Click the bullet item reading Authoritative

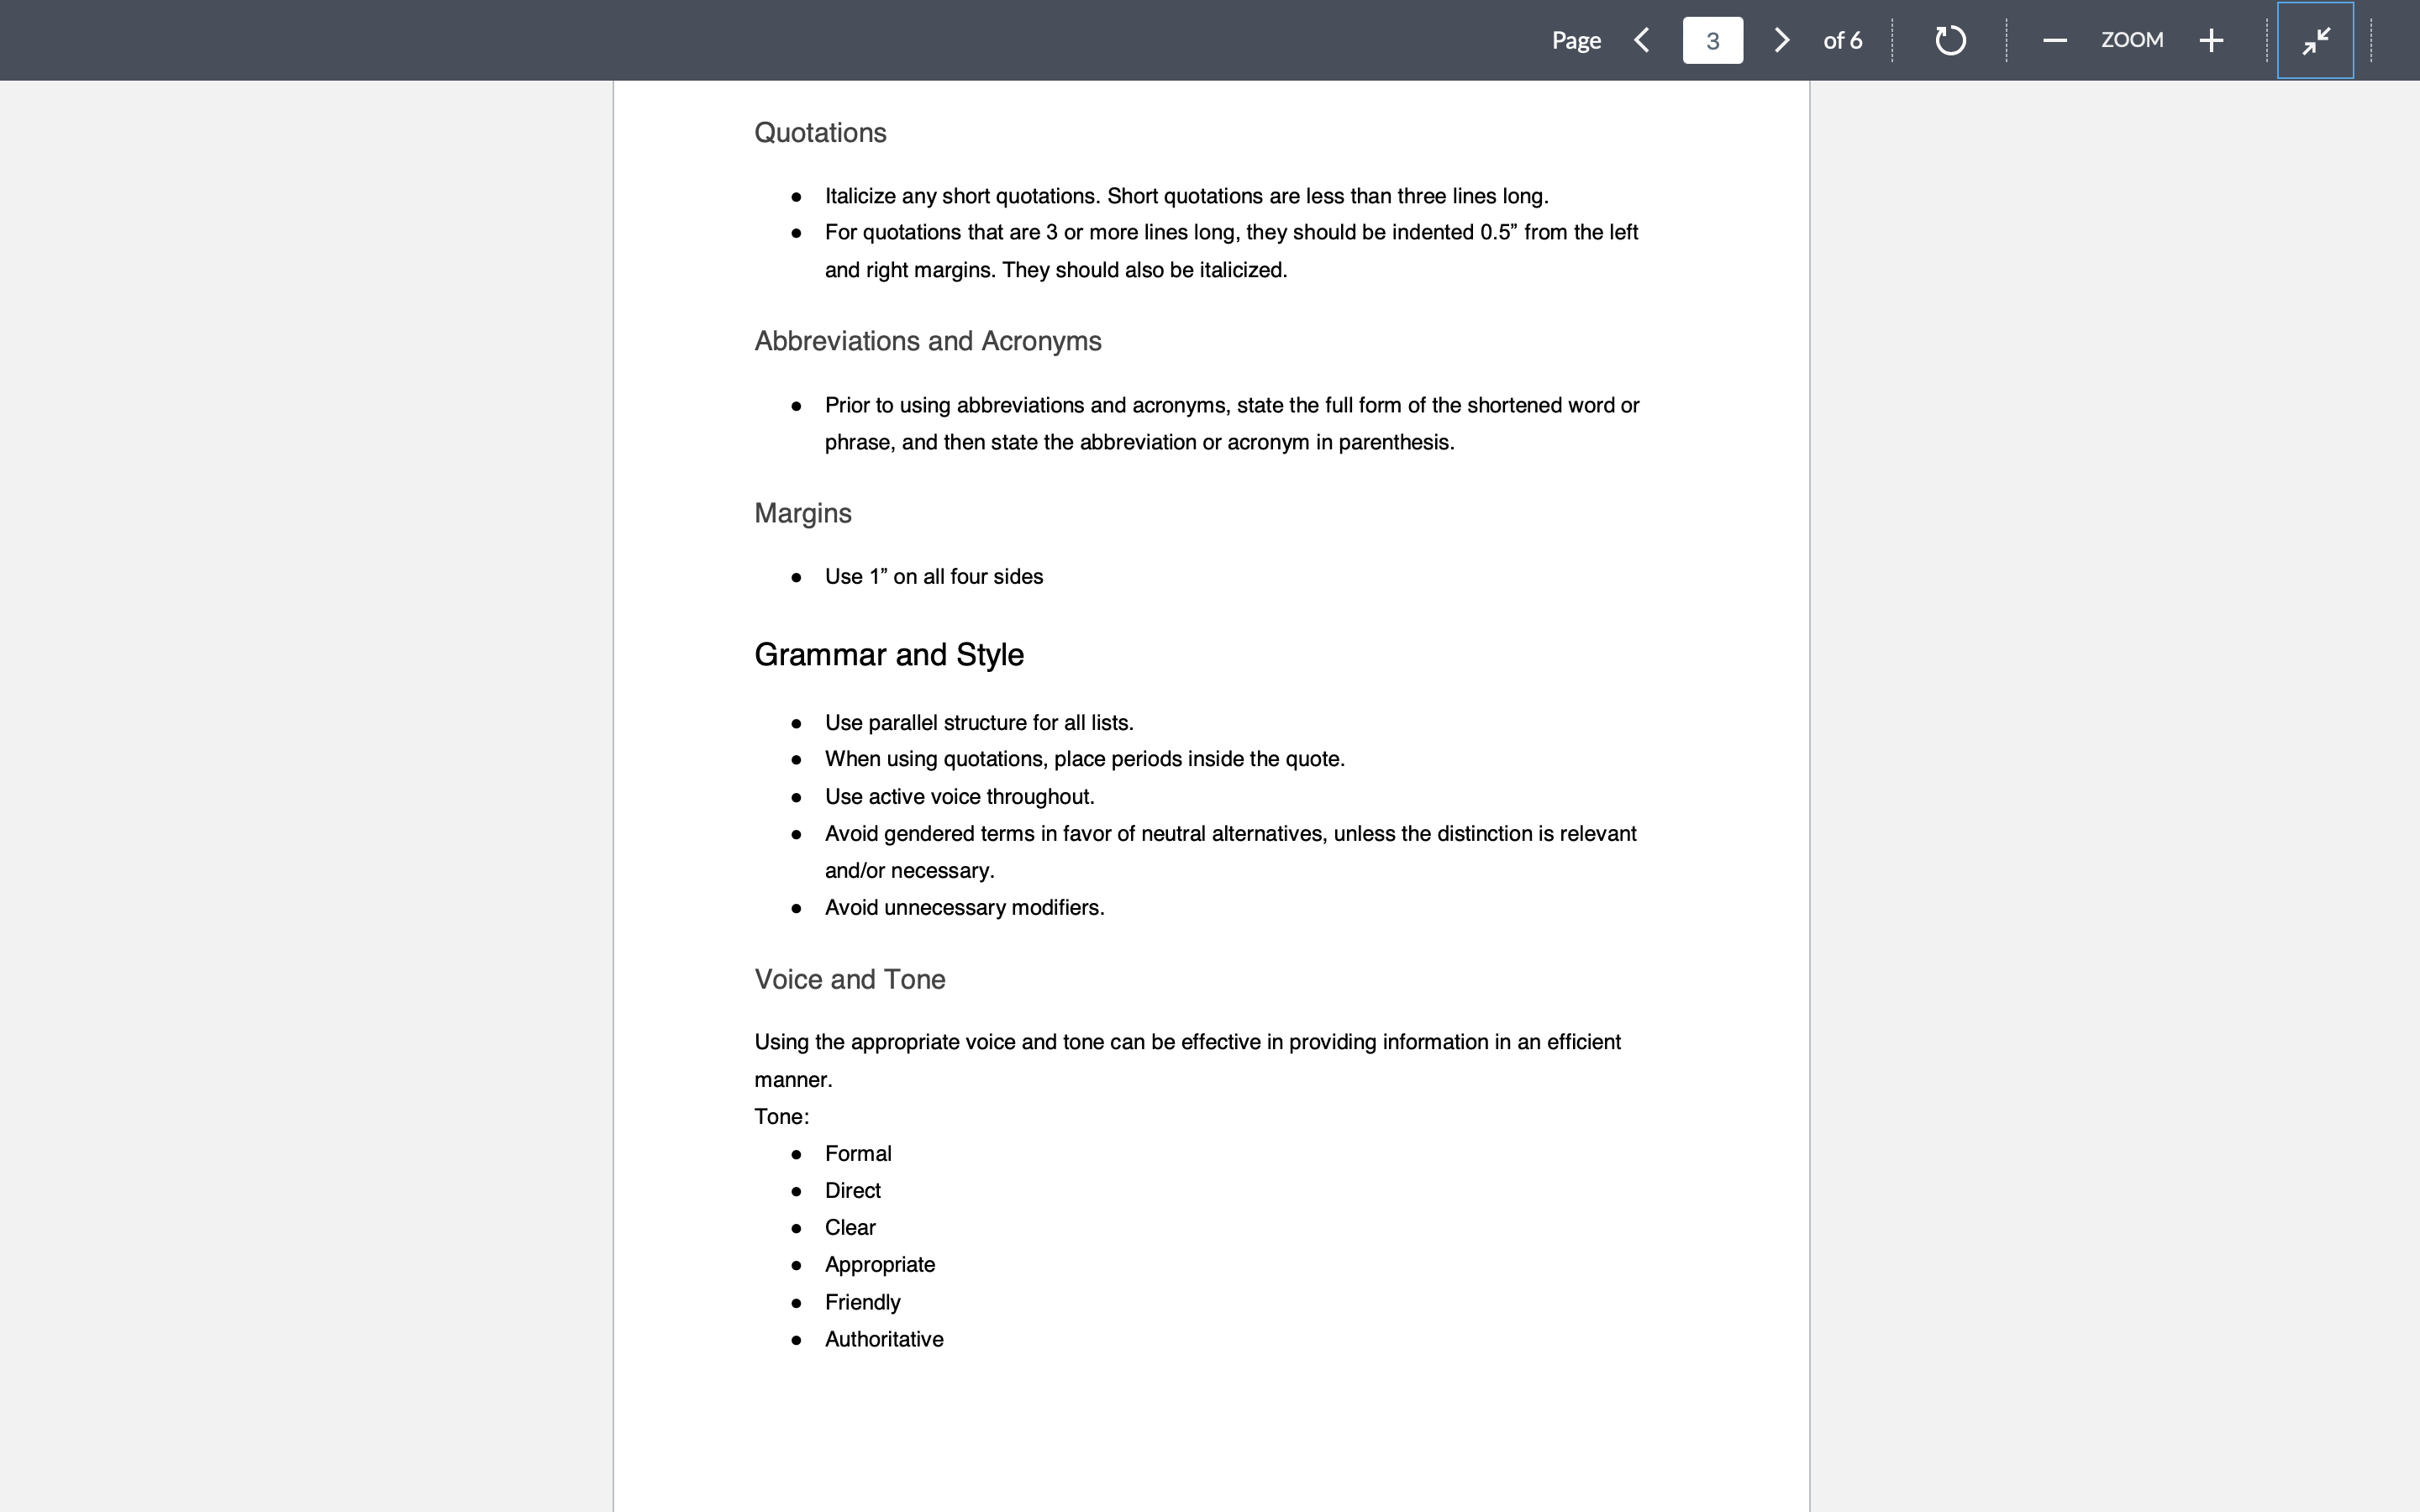[x=884, y=1338]
